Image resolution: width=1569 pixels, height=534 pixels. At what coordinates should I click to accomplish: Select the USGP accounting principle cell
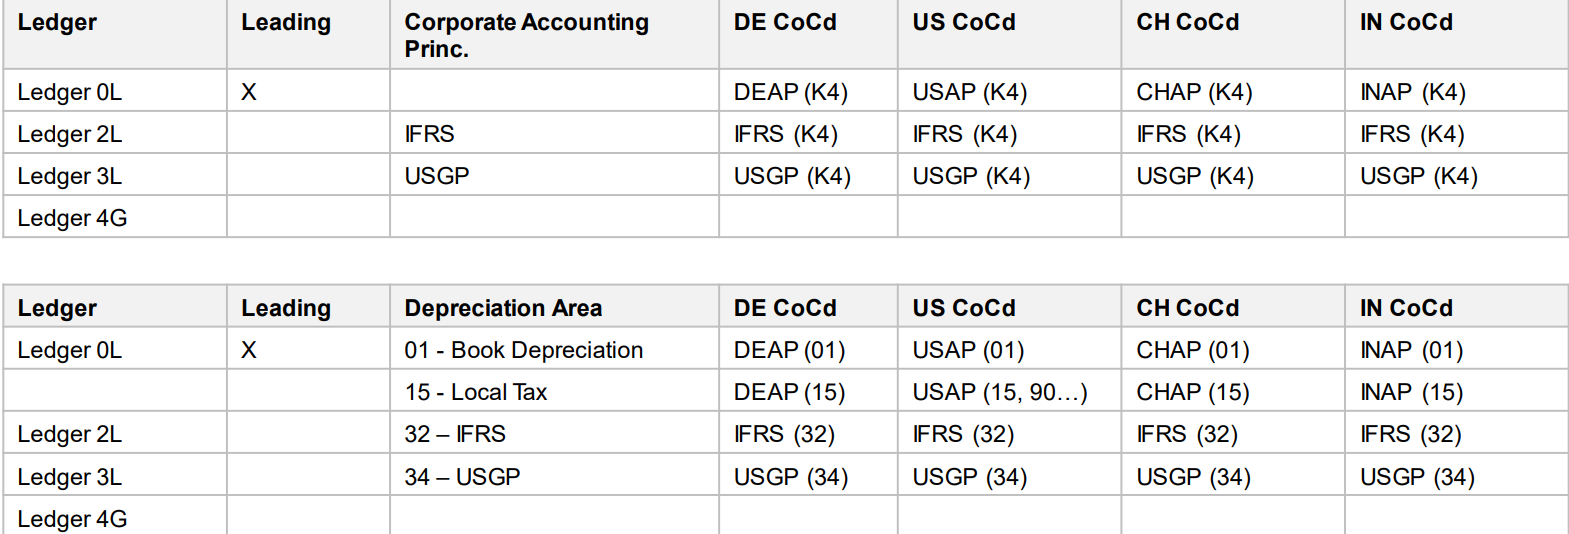coord(437,176)
